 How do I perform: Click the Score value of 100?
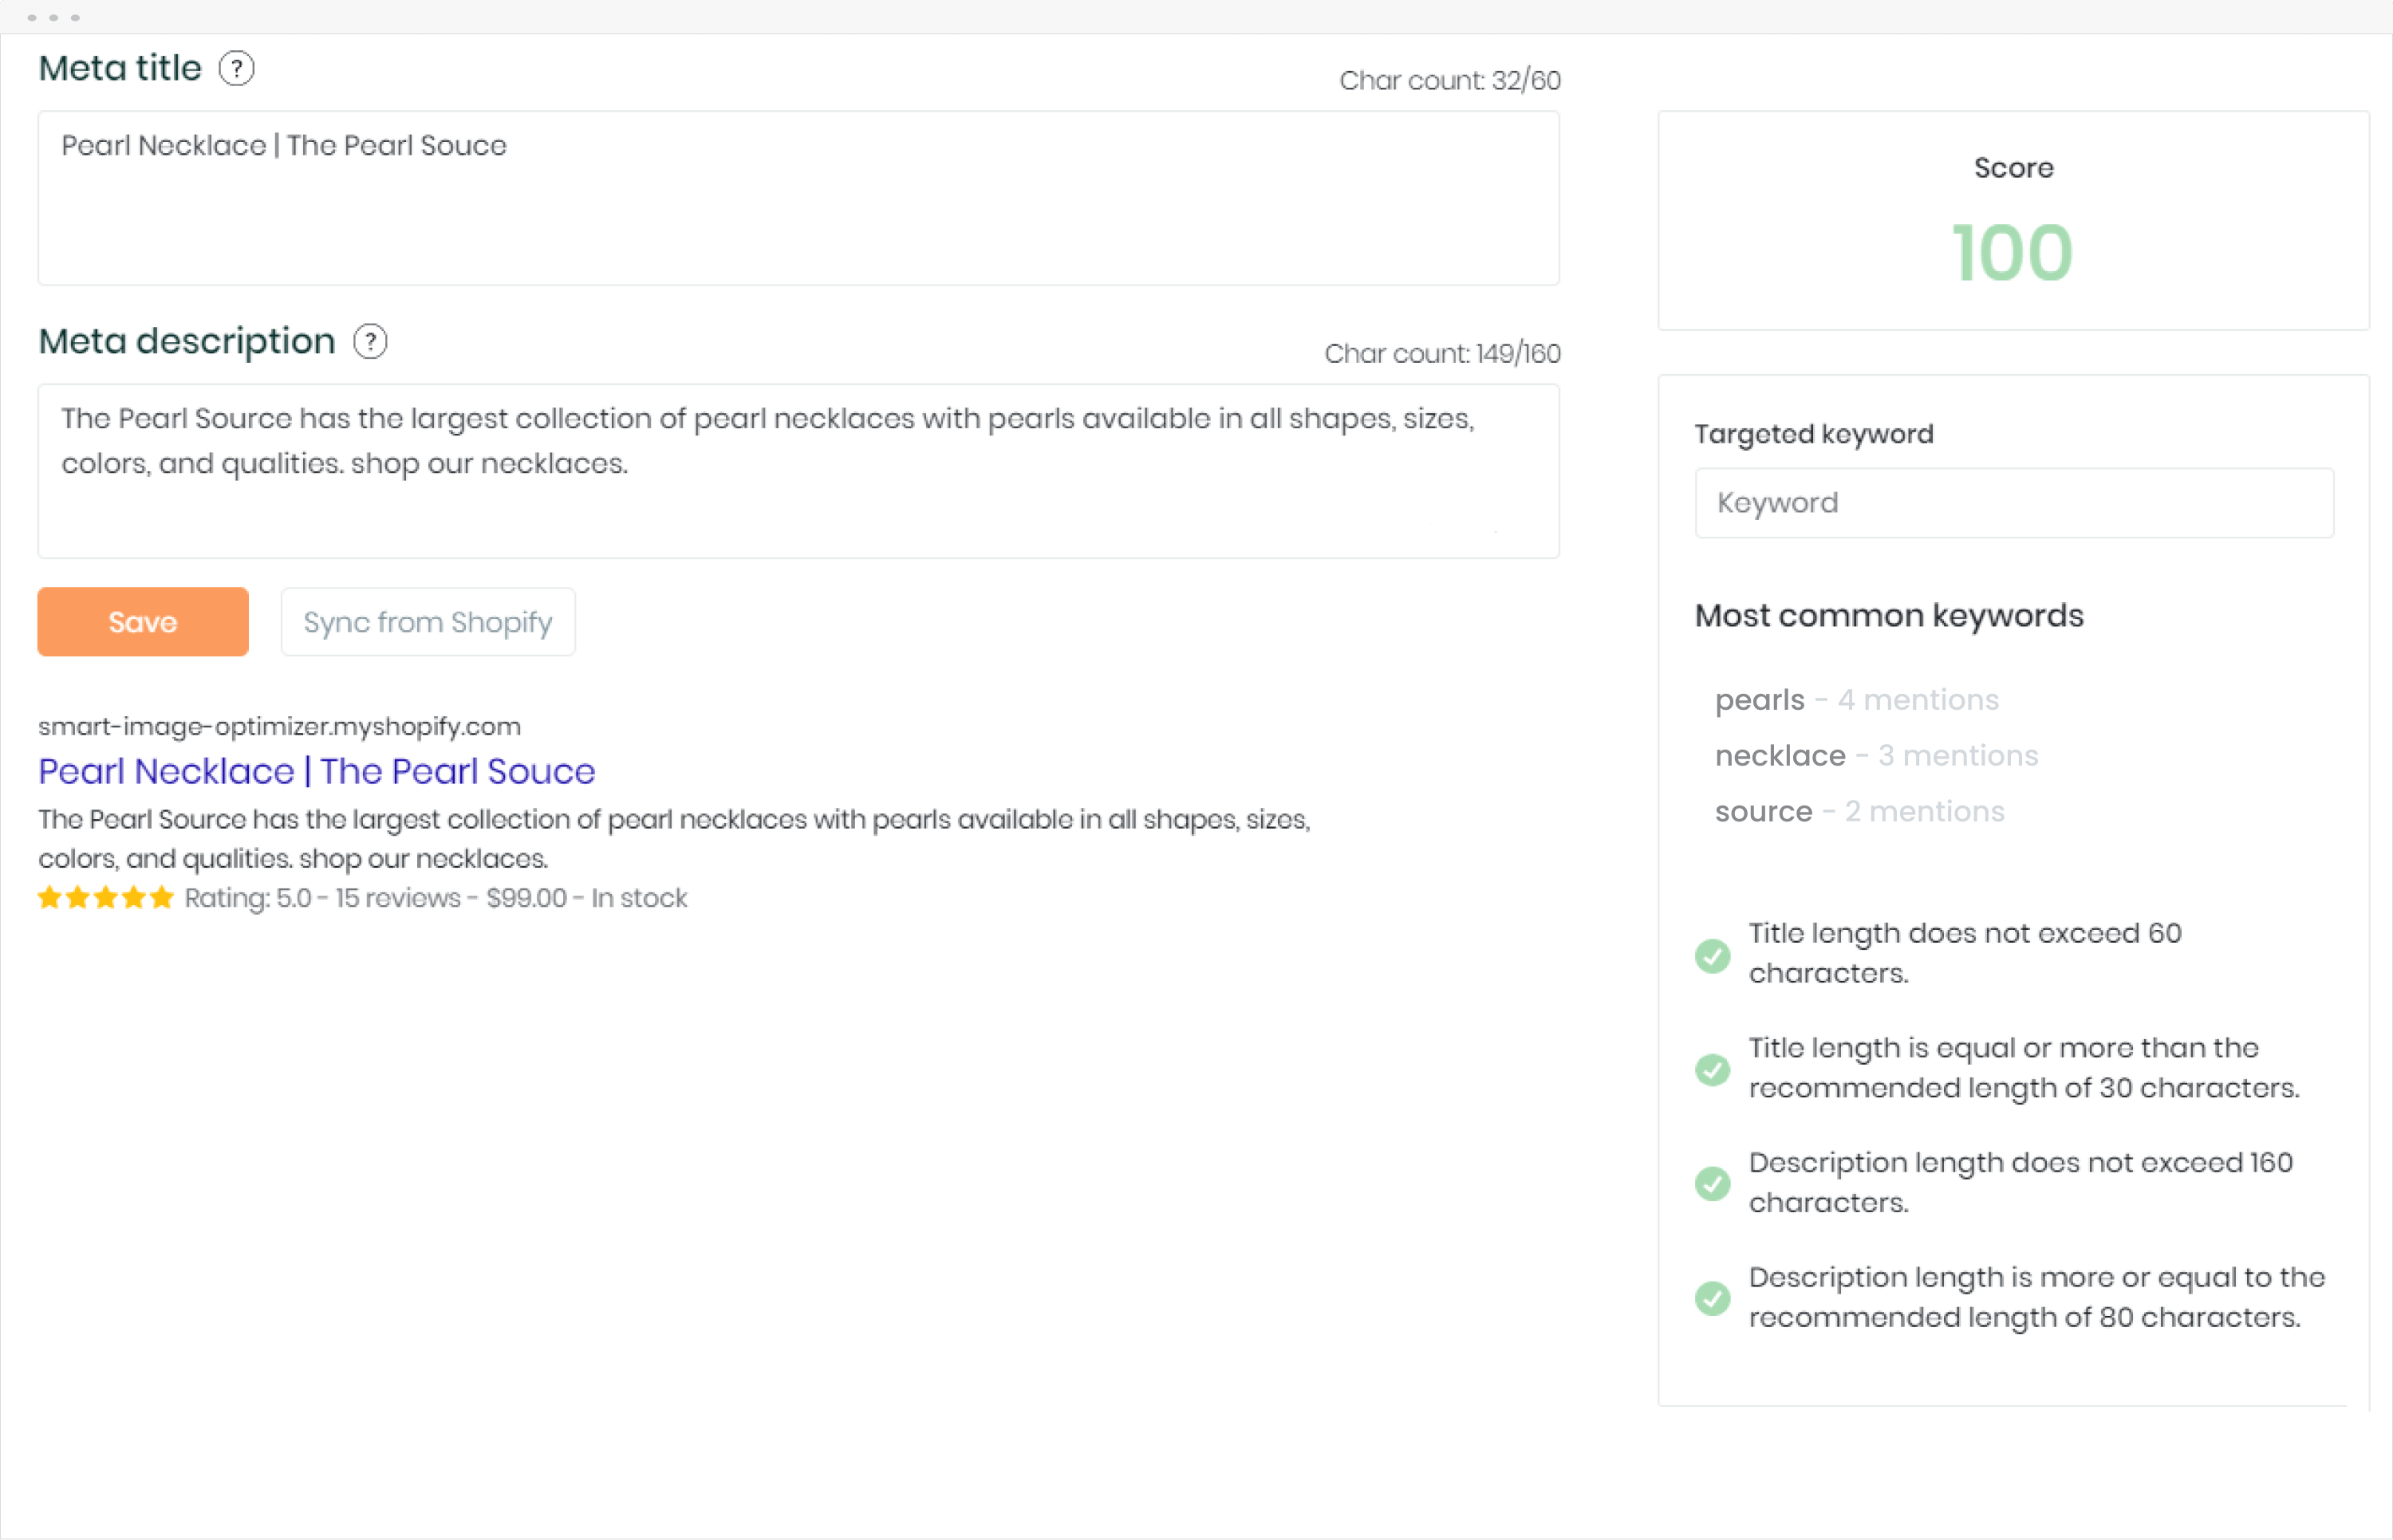click(x=2012, y=251)
